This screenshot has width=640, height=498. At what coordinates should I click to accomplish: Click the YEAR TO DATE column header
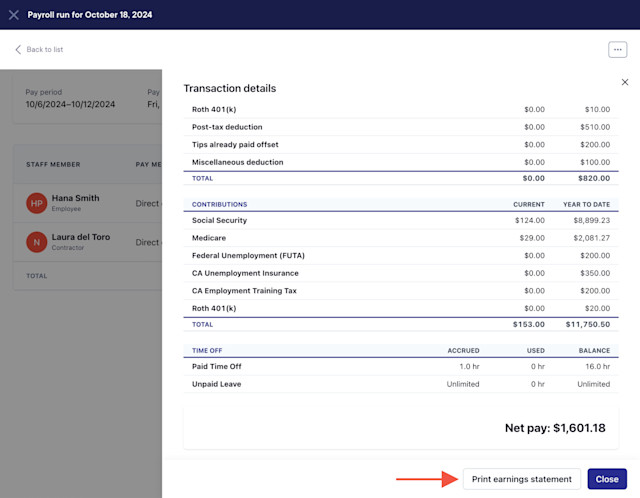pos(587,204)
